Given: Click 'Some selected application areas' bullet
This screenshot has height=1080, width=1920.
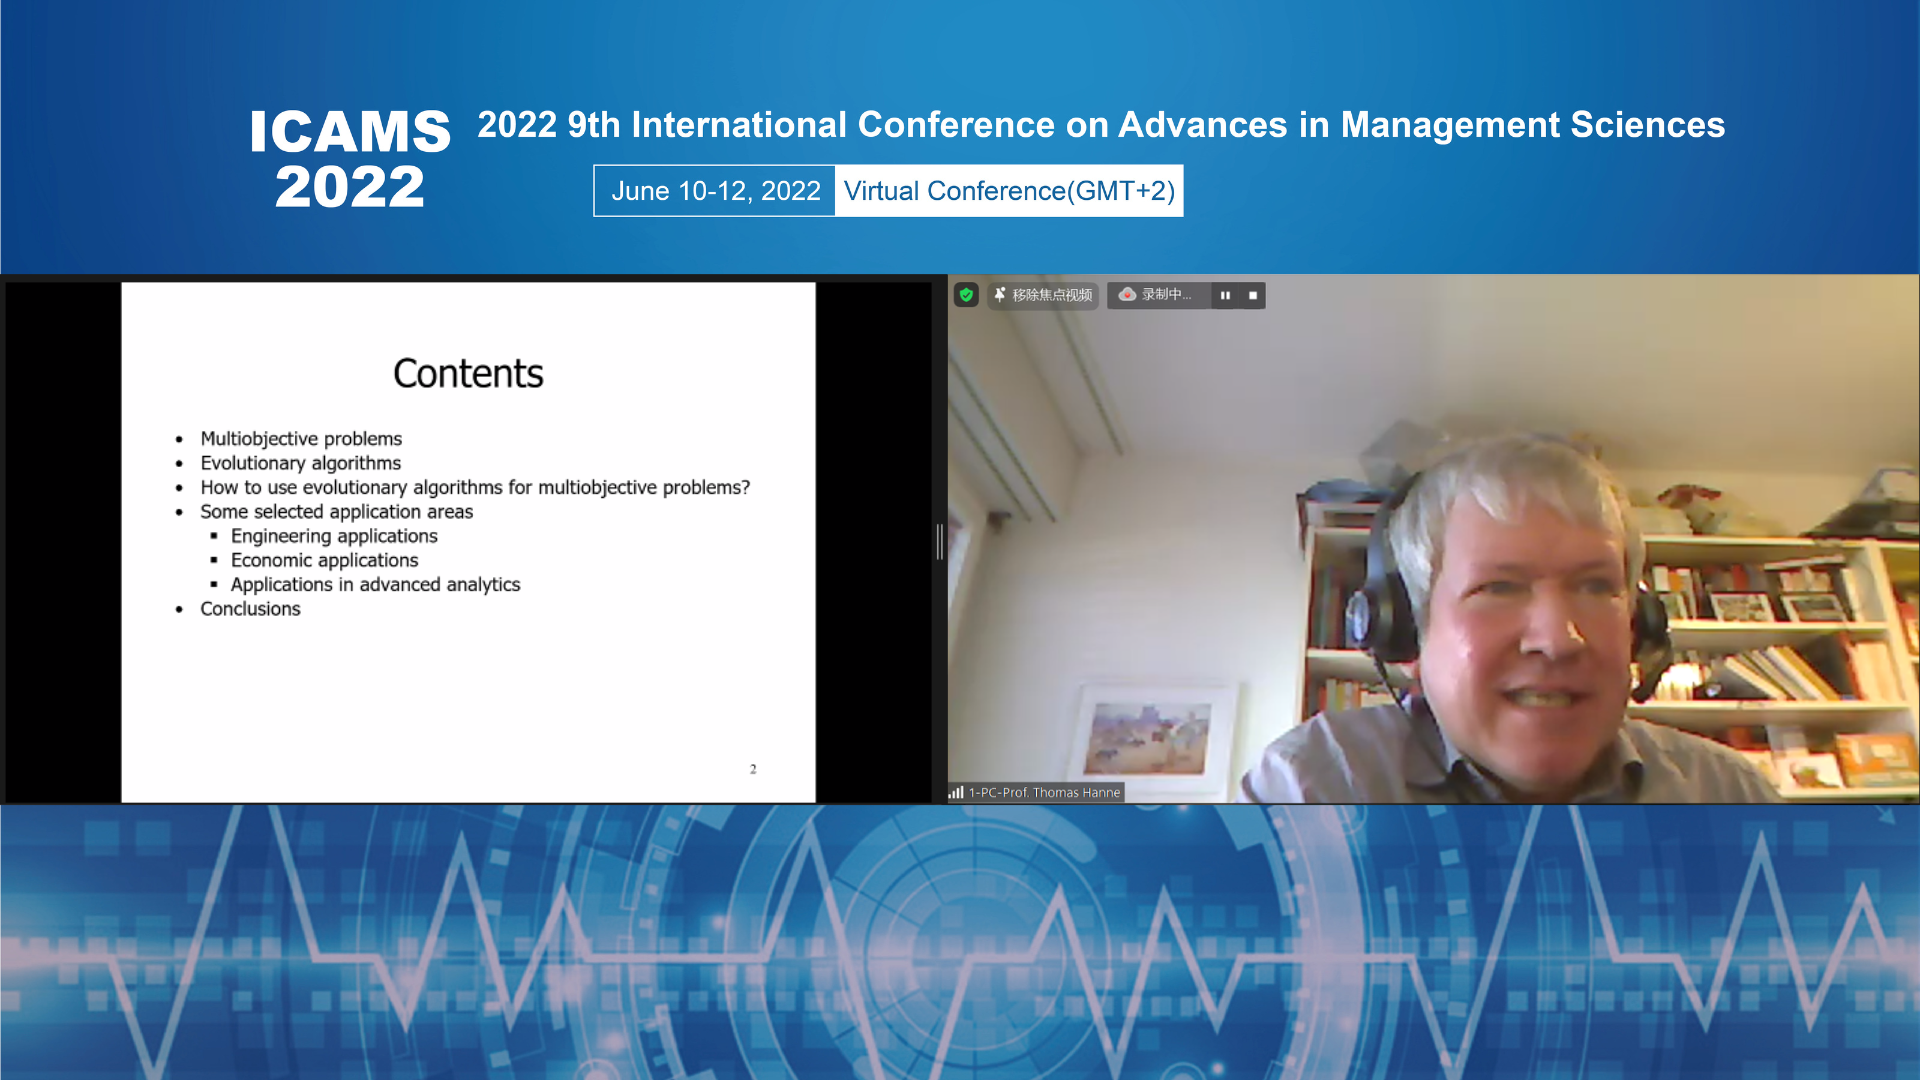Looking at the screenshot, I should pos(336,512).
